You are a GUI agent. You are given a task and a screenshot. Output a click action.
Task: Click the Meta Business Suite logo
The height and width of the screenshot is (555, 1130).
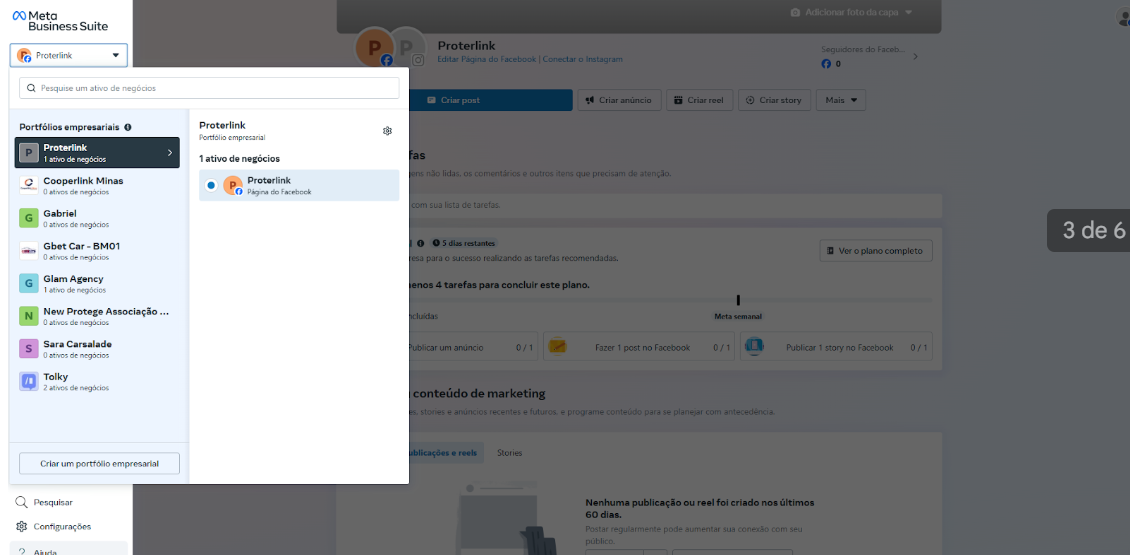[61, 21]
